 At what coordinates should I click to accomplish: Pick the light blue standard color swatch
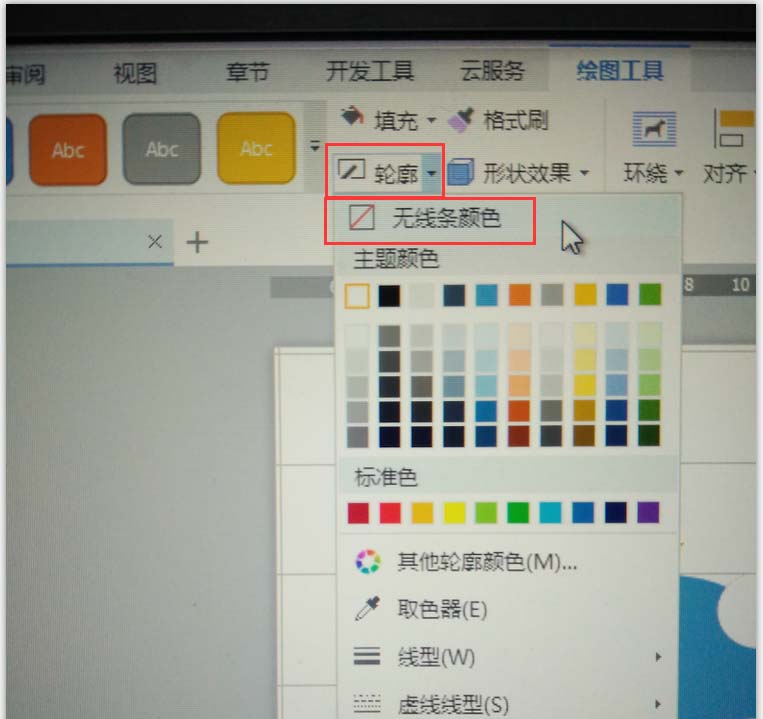550,513
